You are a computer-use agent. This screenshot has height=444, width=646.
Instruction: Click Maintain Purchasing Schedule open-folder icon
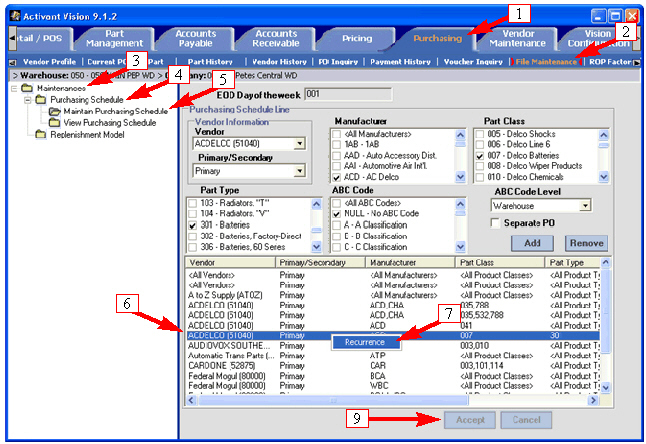point(54,111)
